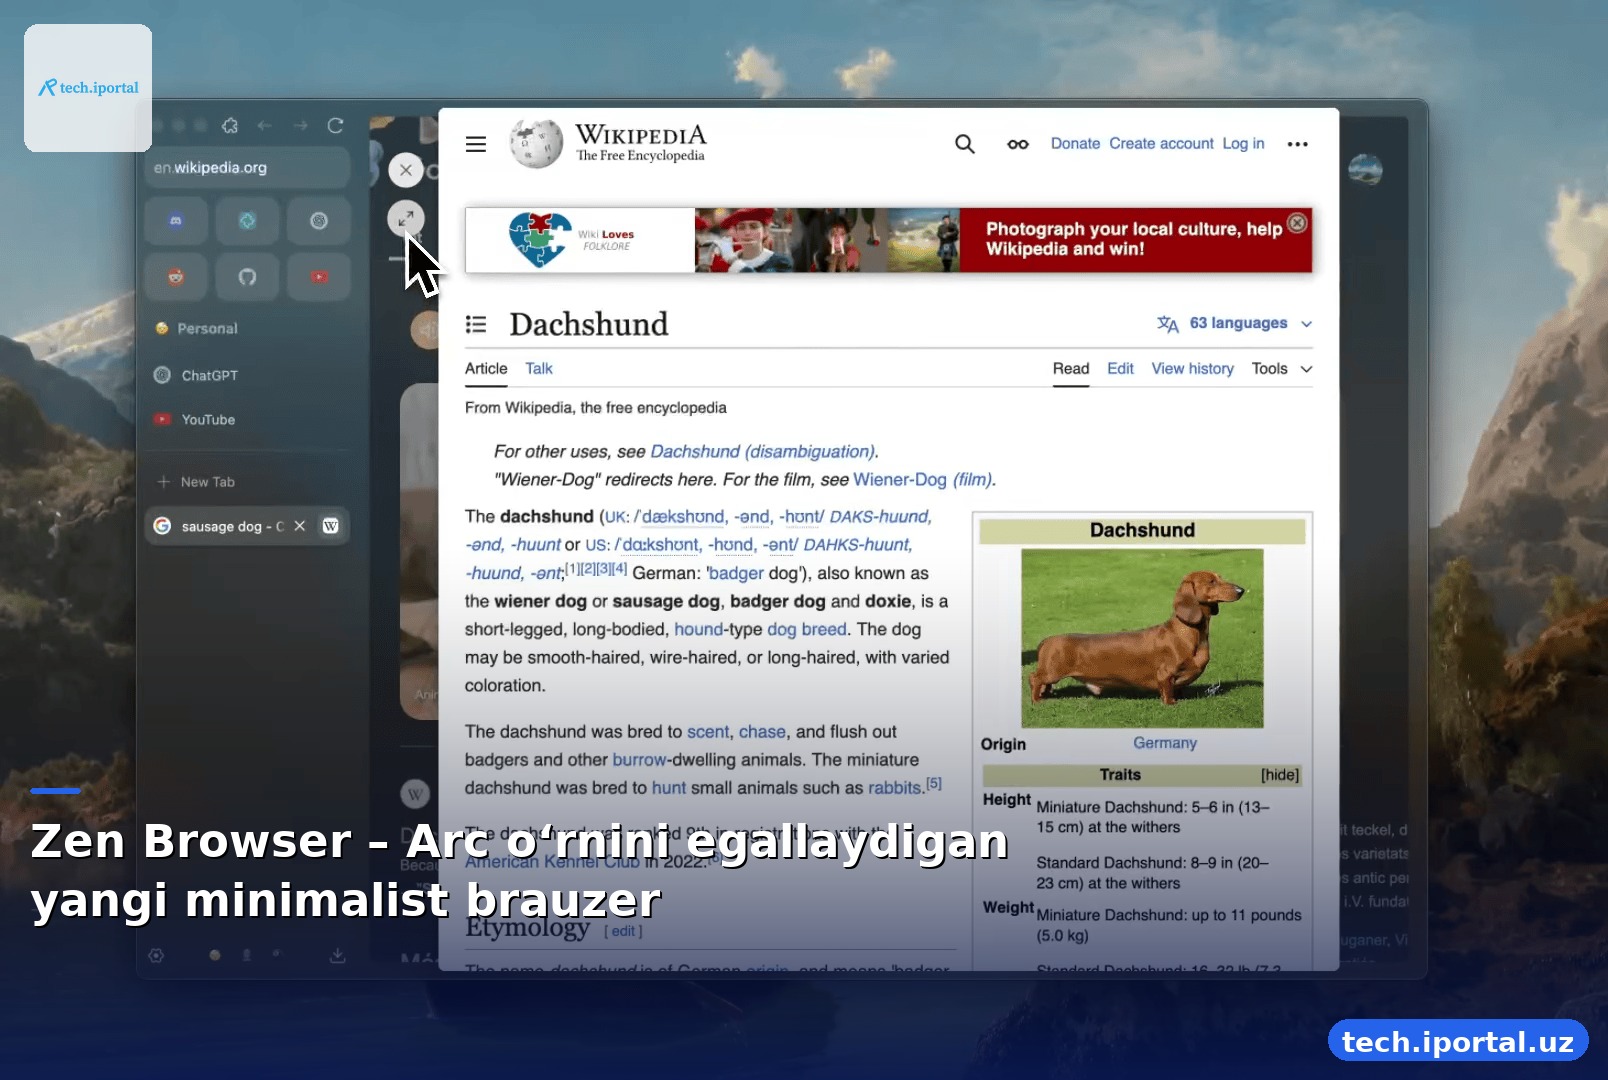Viewport: 1608px width, 1080px height.
Task: Open the three-dot personal tools menu
Action: (x=1297, y=144)
